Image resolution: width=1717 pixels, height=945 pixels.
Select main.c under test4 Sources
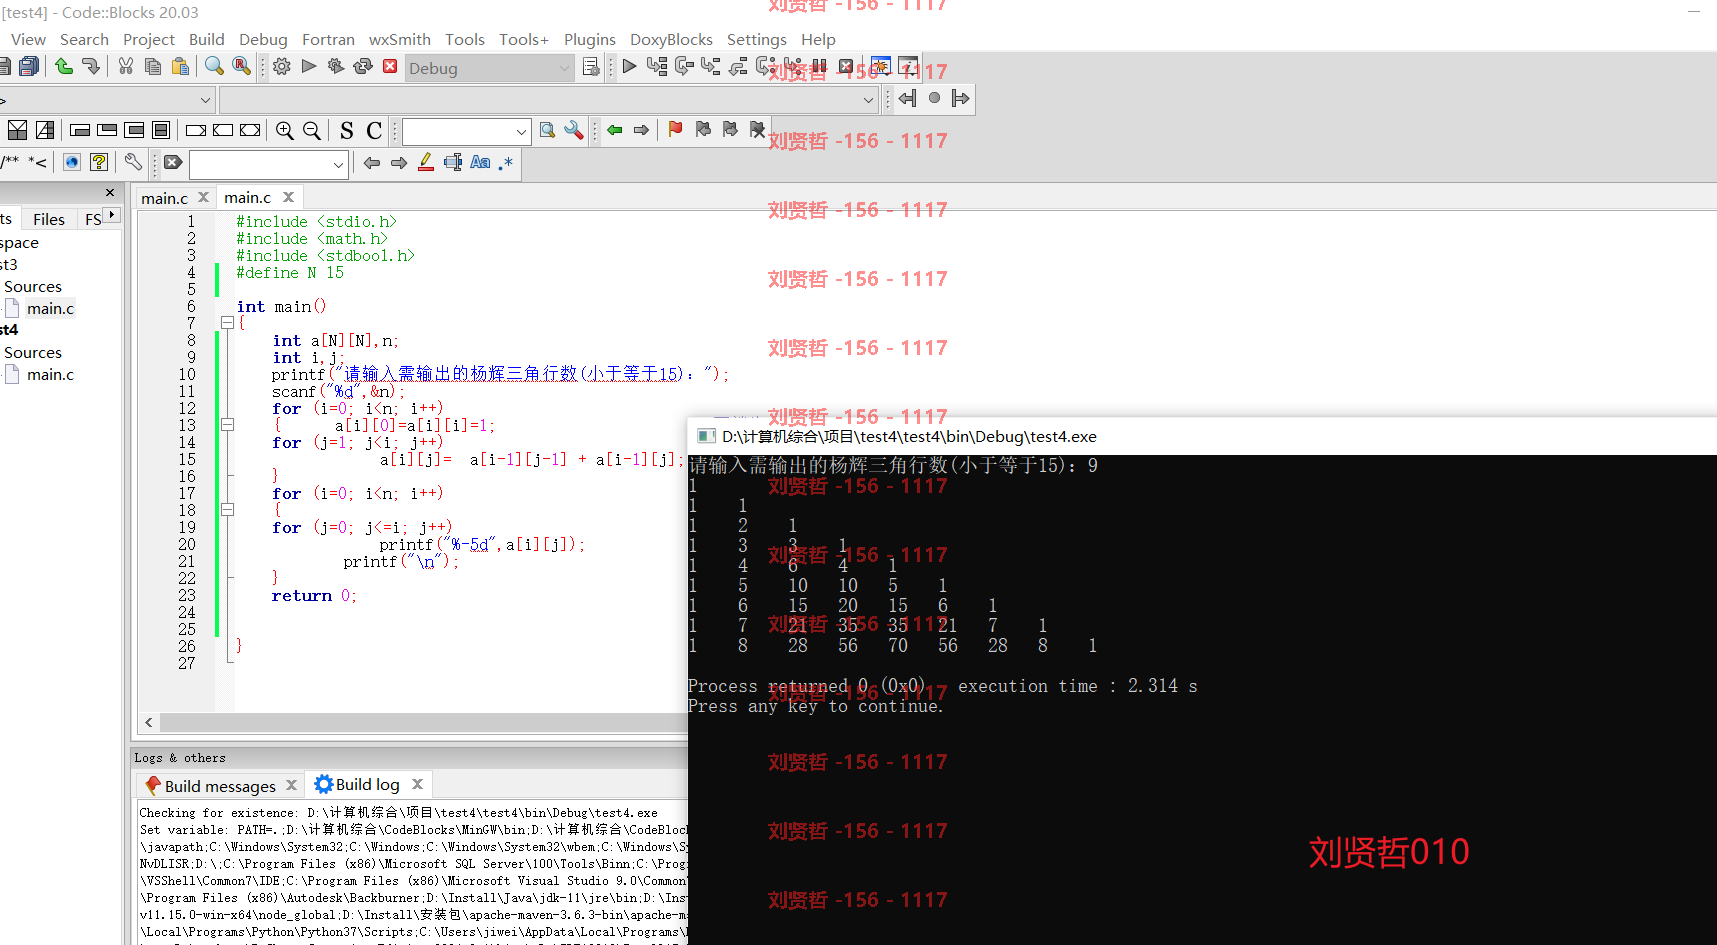[50, 374]
